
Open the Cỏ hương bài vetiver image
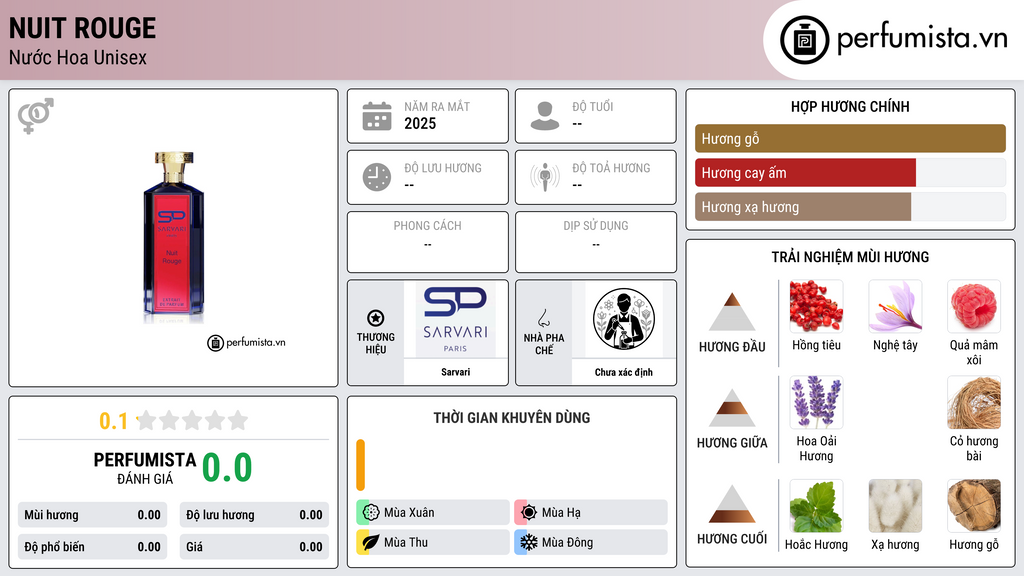(974, 402)
